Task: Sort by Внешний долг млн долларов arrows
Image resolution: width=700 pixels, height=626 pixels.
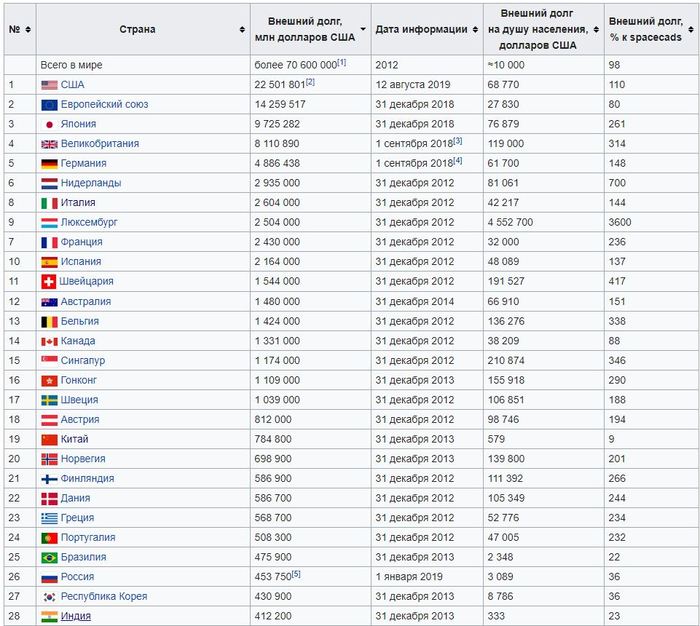Action: 362,30
